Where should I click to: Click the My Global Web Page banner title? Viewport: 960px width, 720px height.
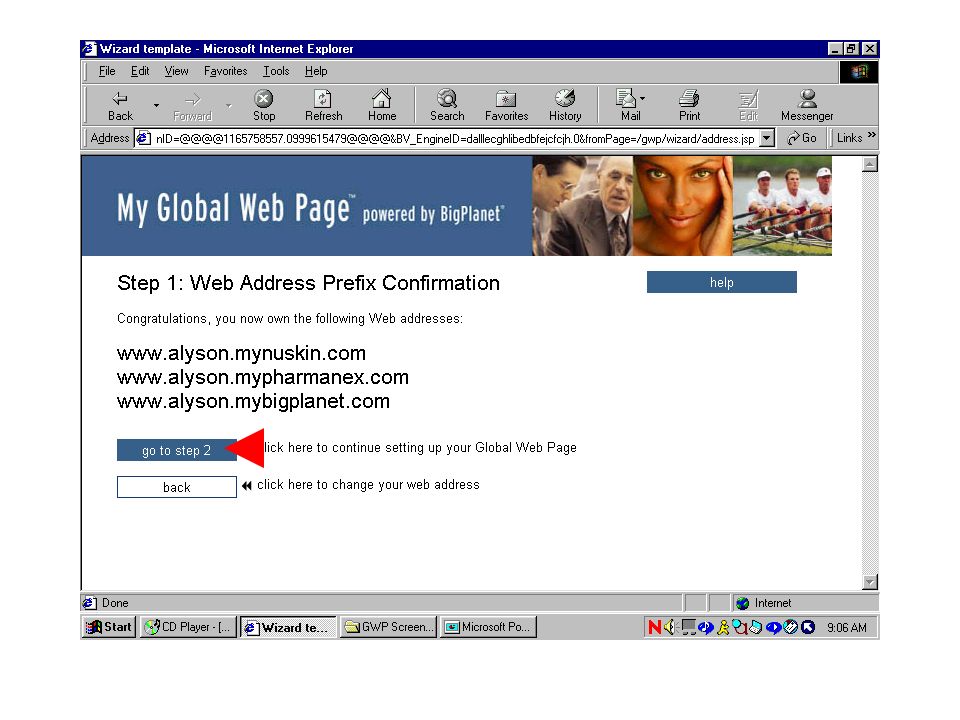(233, 208)
